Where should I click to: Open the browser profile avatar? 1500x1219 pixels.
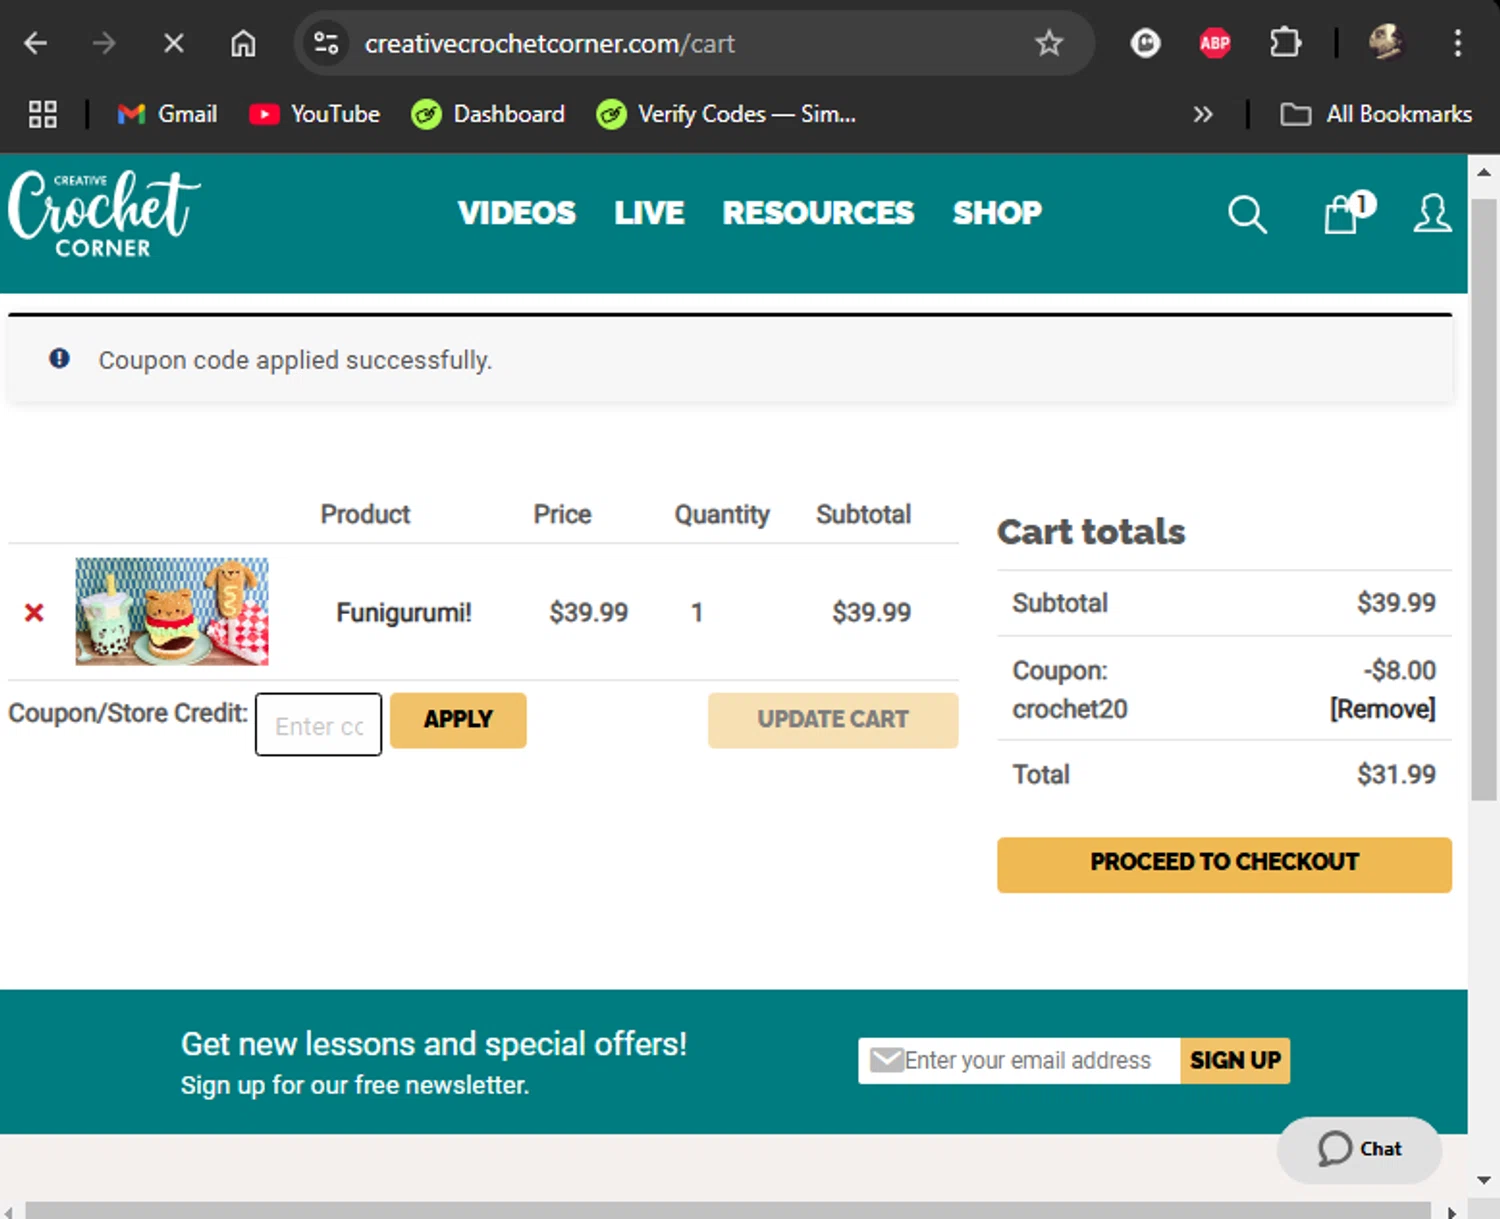[x=1386, y=43]
